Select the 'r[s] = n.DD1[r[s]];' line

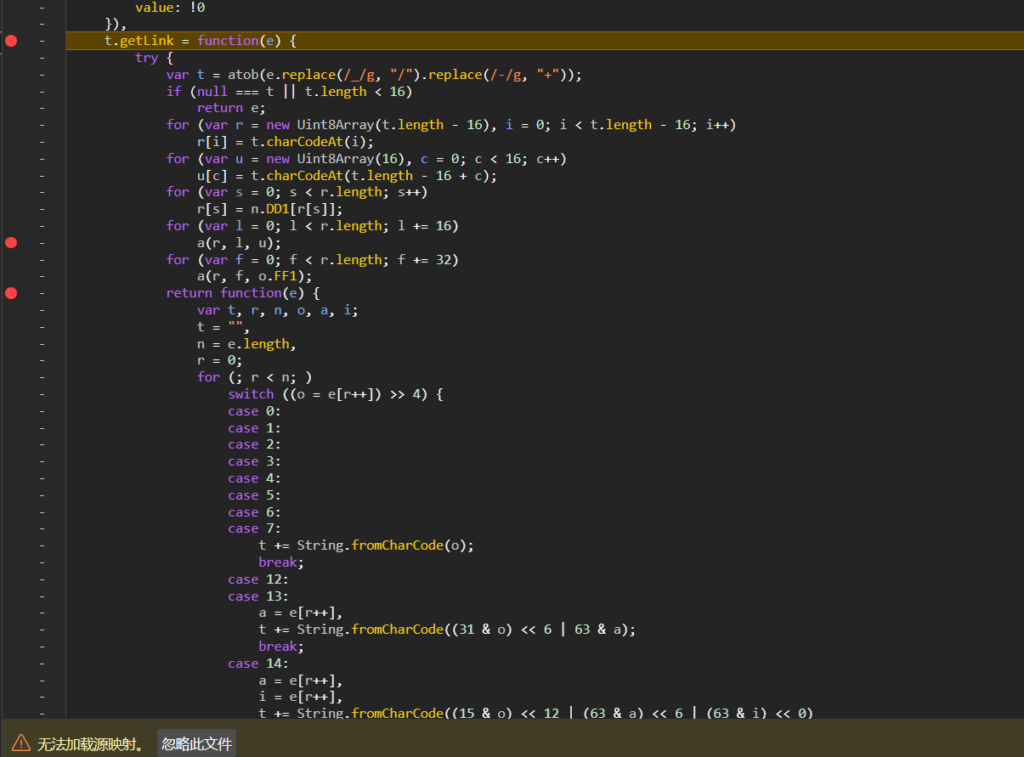pyautogui.click(x=270, y=209)
